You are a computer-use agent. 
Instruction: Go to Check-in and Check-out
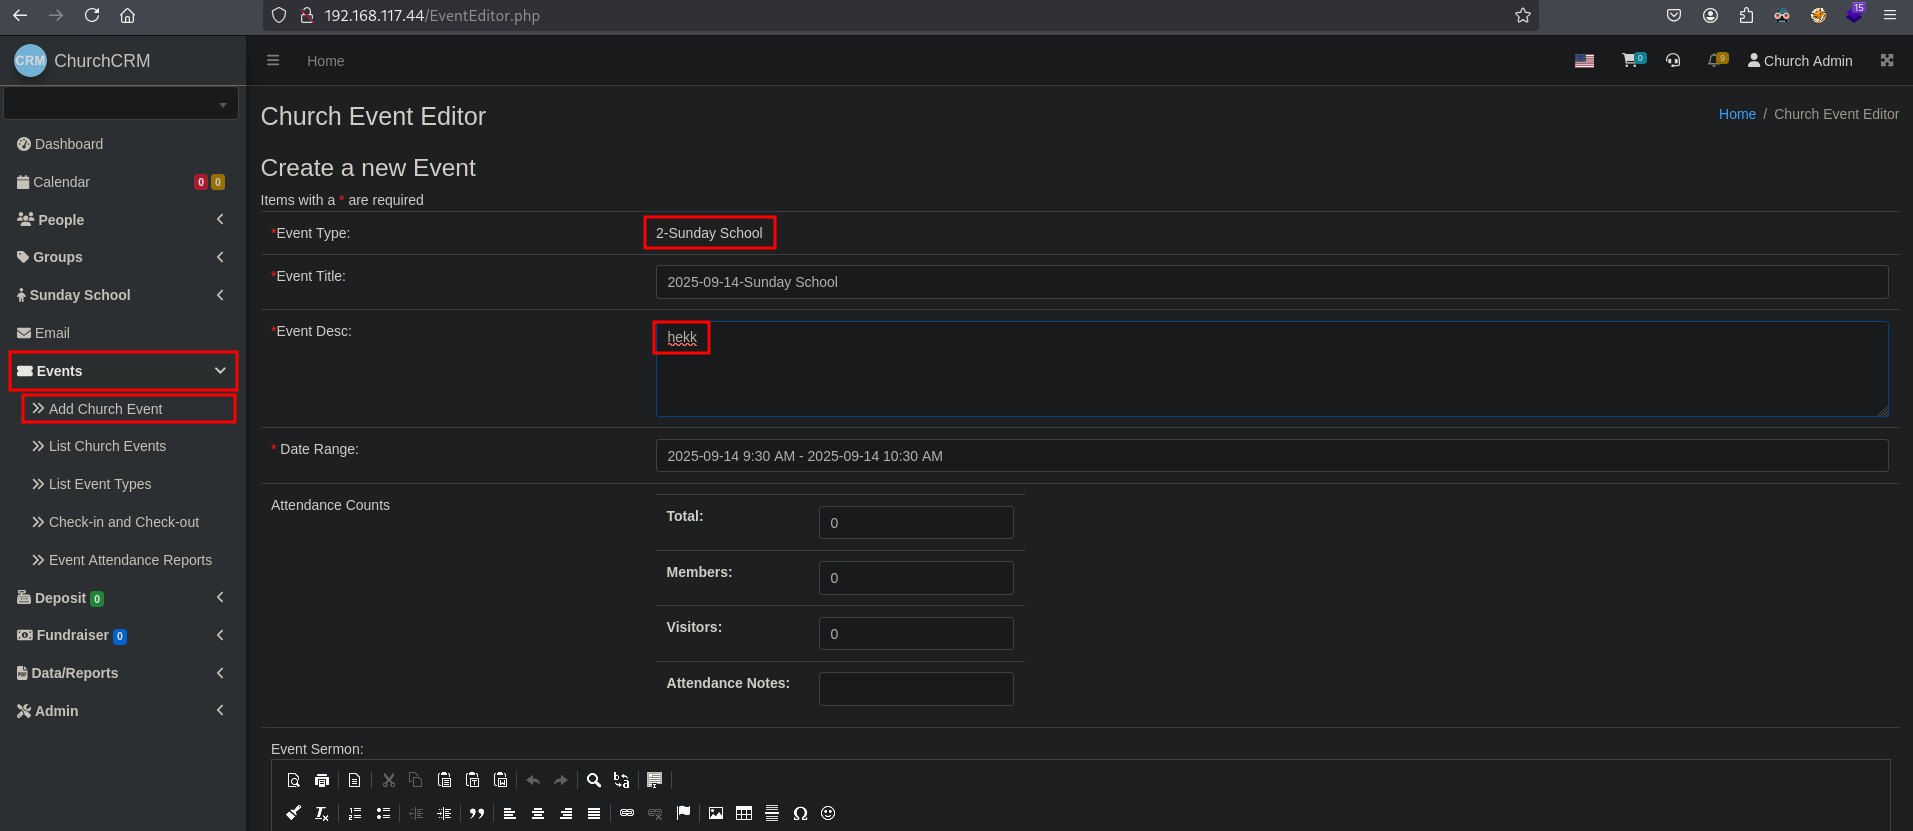tap(123, 522)
